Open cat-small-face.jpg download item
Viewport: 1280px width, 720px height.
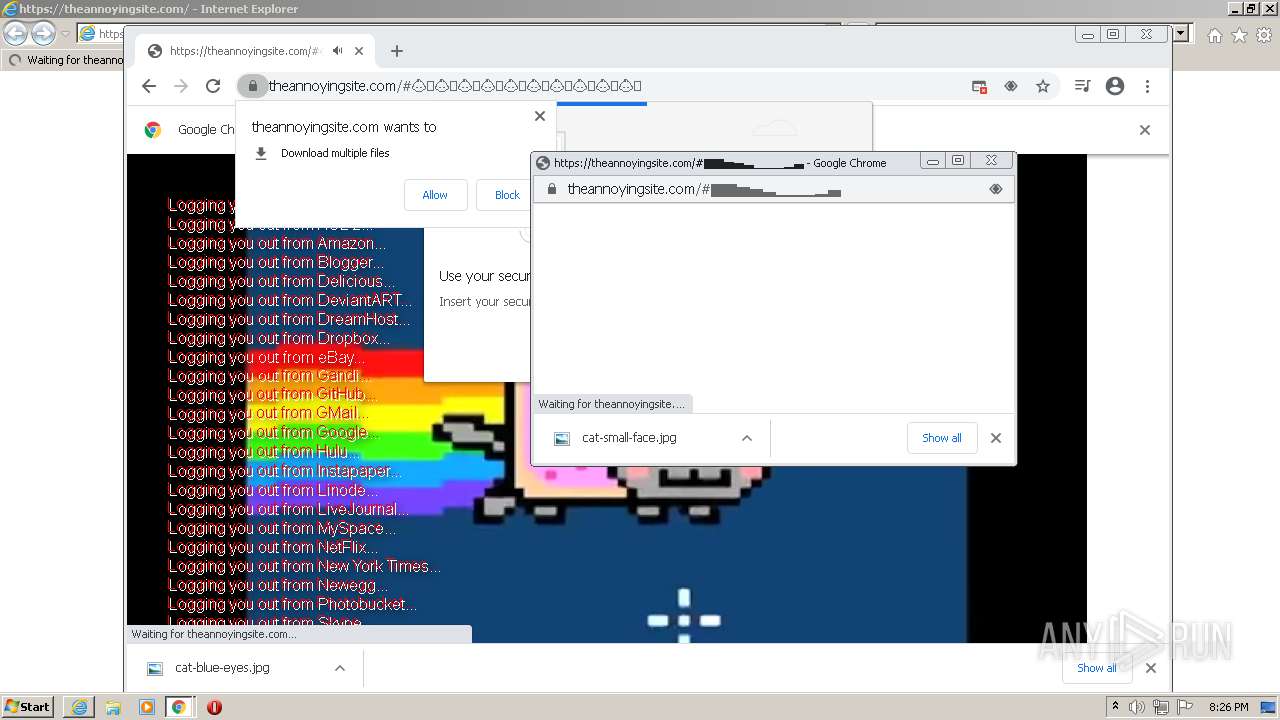click(x=630, y=438)
